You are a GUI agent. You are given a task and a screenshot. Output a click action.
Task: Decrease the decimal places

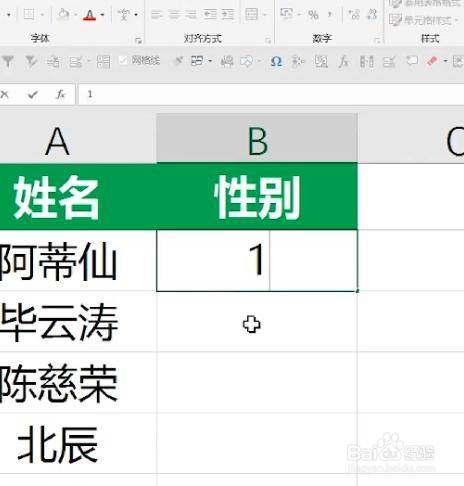371,14
